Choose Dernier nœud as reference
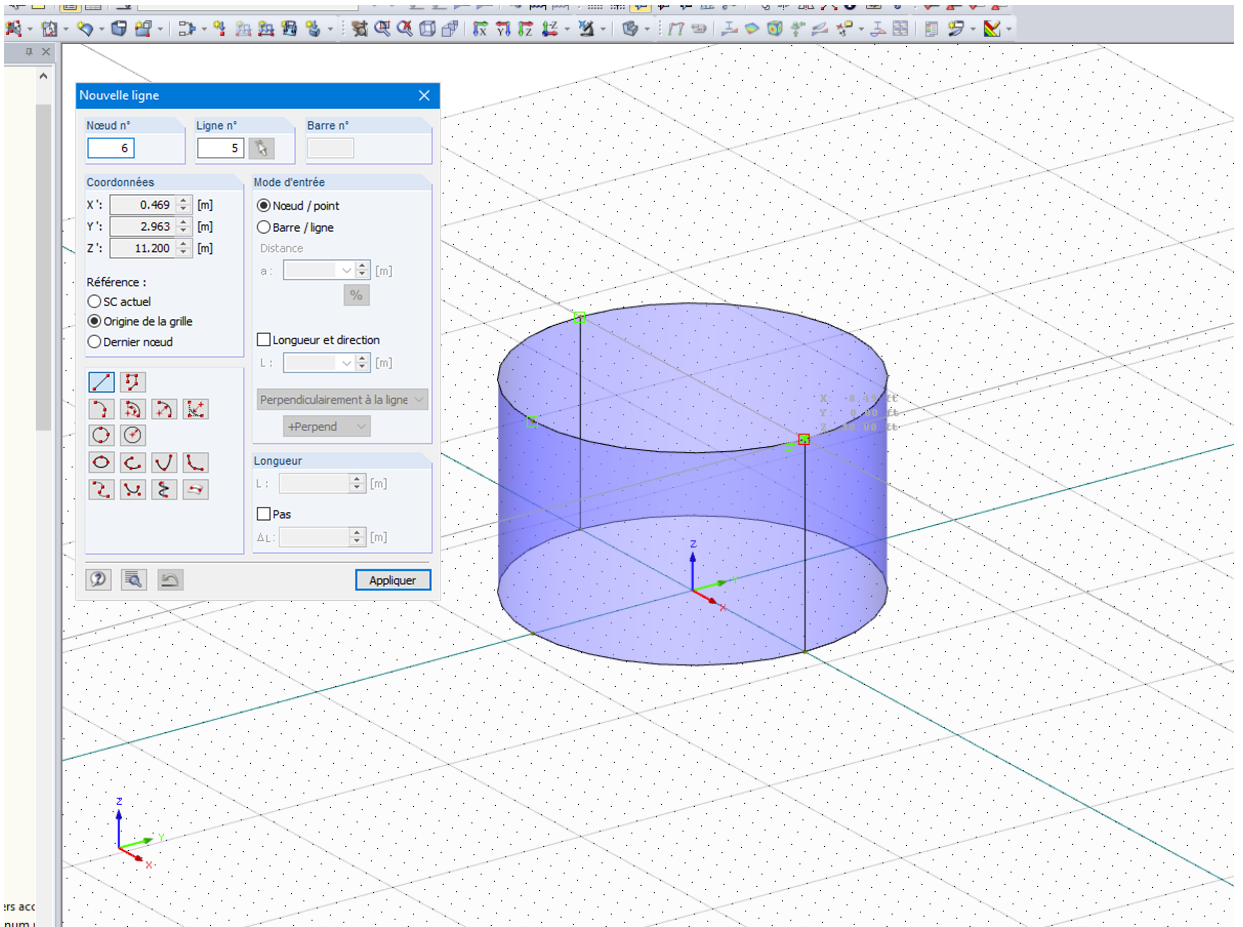The image size is (1243, 927). 131,341
